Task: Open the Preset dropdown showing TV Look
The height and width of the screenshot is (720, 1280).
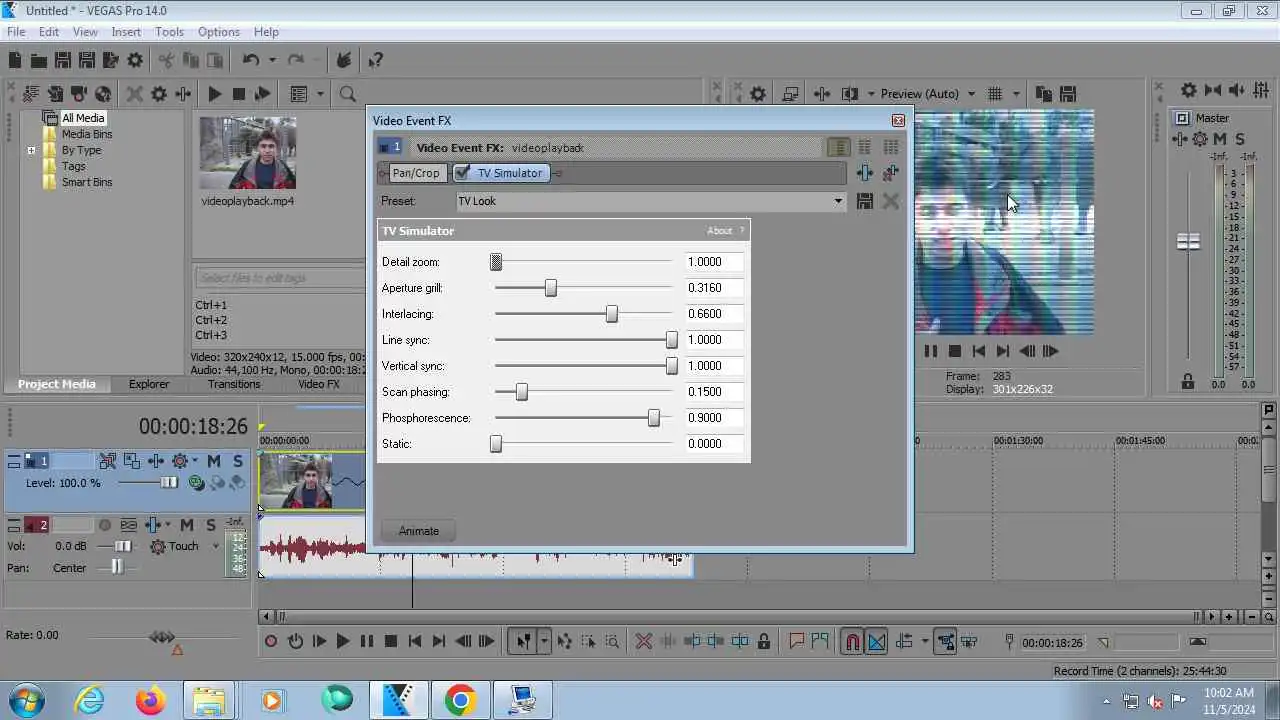Action: (838, 201)
